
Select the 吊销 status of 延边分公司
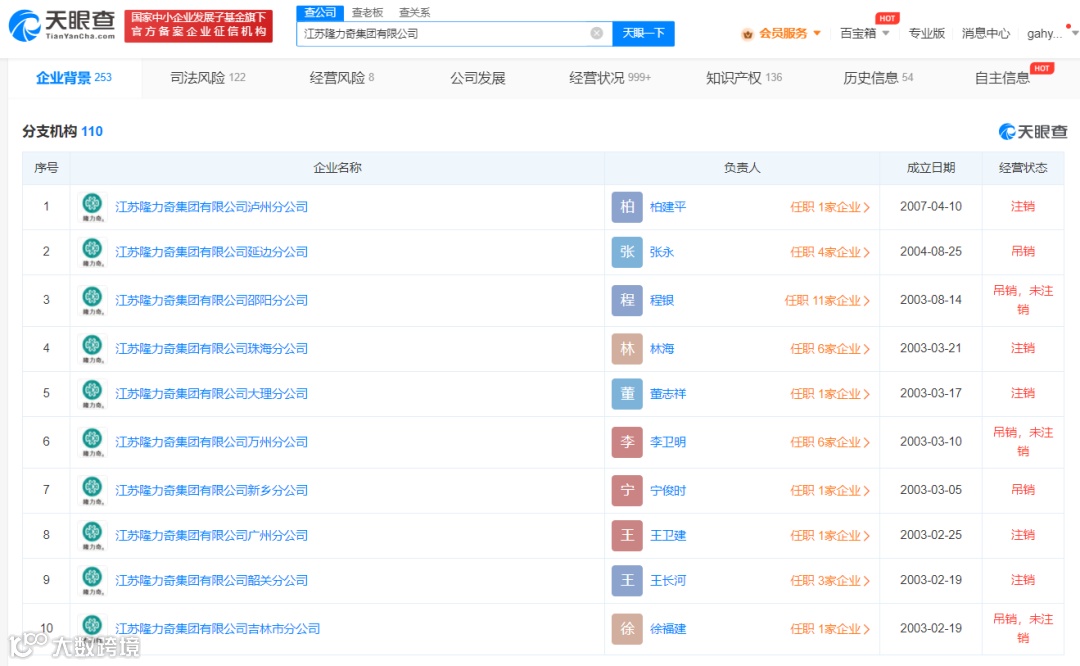(1023, 251)
